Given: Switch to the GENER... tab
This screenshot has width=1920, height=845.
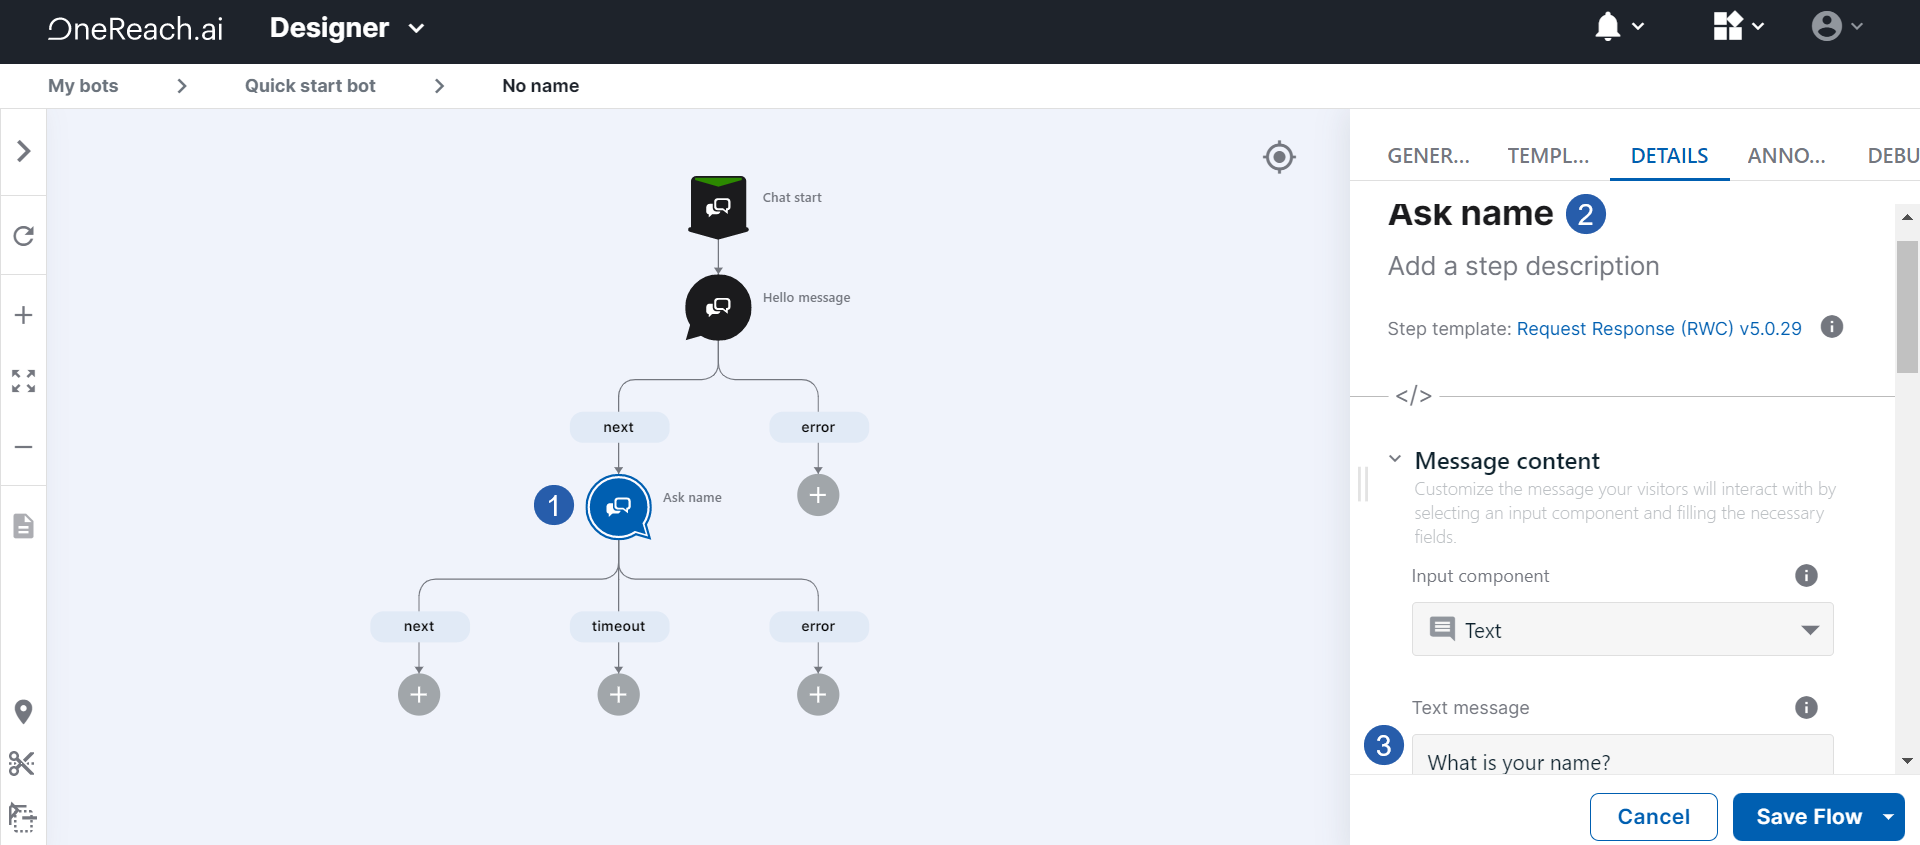Looking at the screenshot, I should coord(1428,156).
